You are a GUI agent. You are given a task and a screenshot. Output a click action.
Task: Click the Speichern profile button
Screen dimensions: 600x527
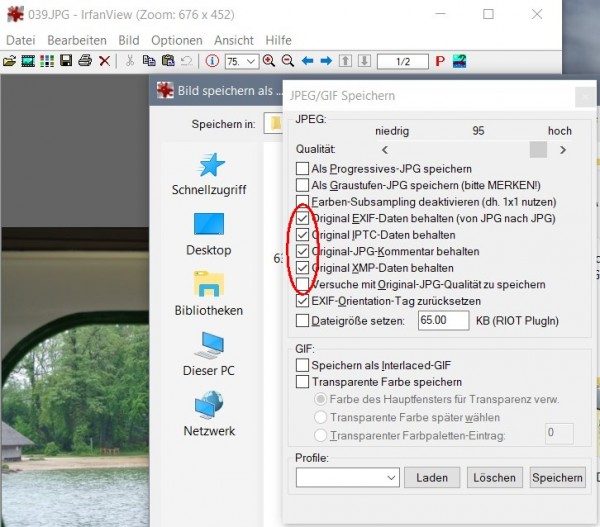558,477
